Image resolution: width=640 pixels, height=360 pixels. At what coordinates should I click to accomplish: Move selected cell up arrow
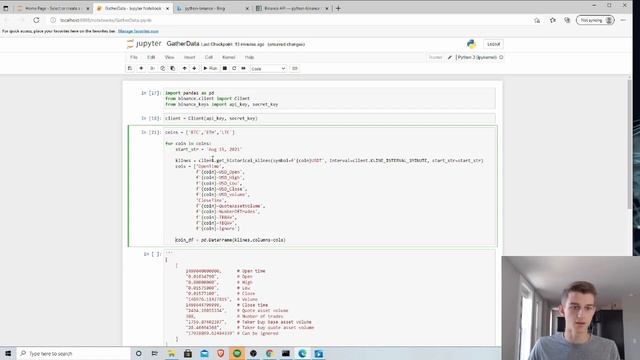coord(184,69)
